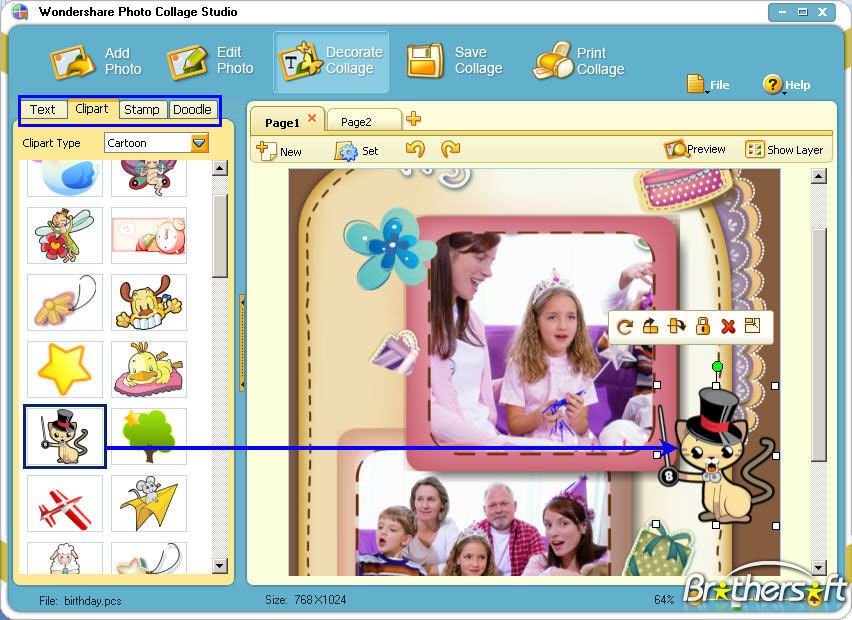852x620 pixels.
Task: Flip the clipart vertically
Action: (678, 327)
